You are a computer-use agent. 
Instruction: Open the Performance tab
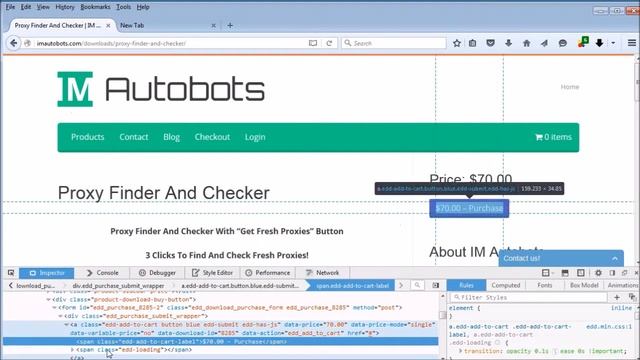tap(268, 273)
